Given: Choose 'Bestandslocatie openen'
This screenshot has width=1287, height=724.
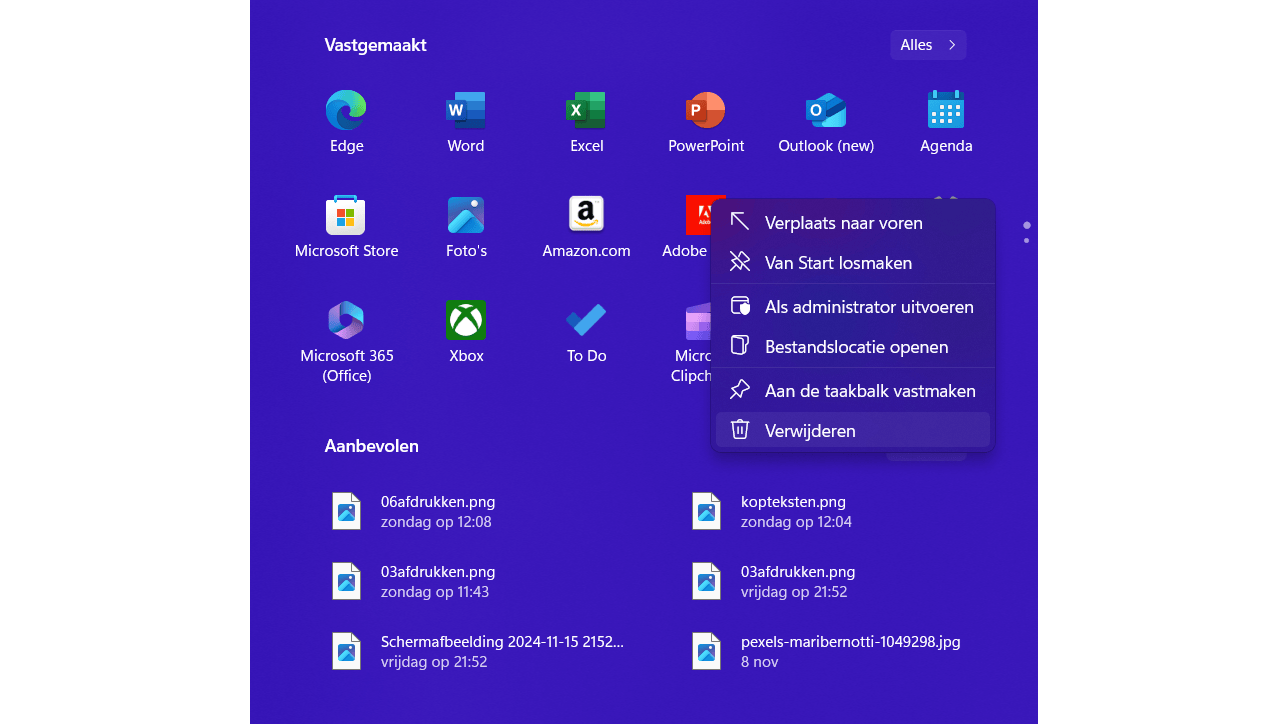Looking at the screenshot, I should (x=853, y=347).
